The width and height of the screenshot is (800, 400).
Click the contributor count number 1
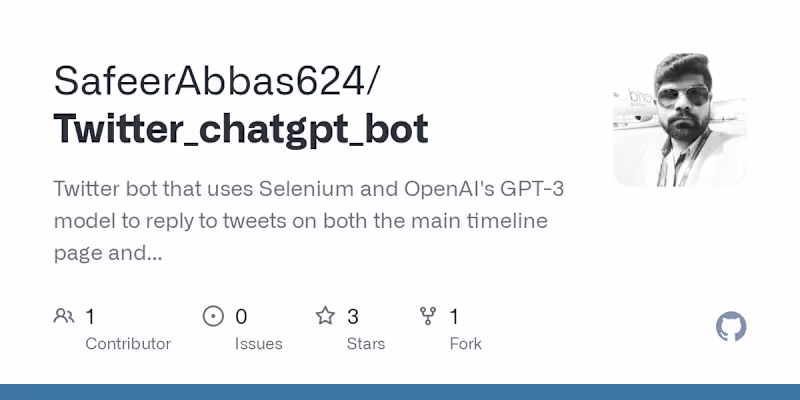[x=90, y=317]
